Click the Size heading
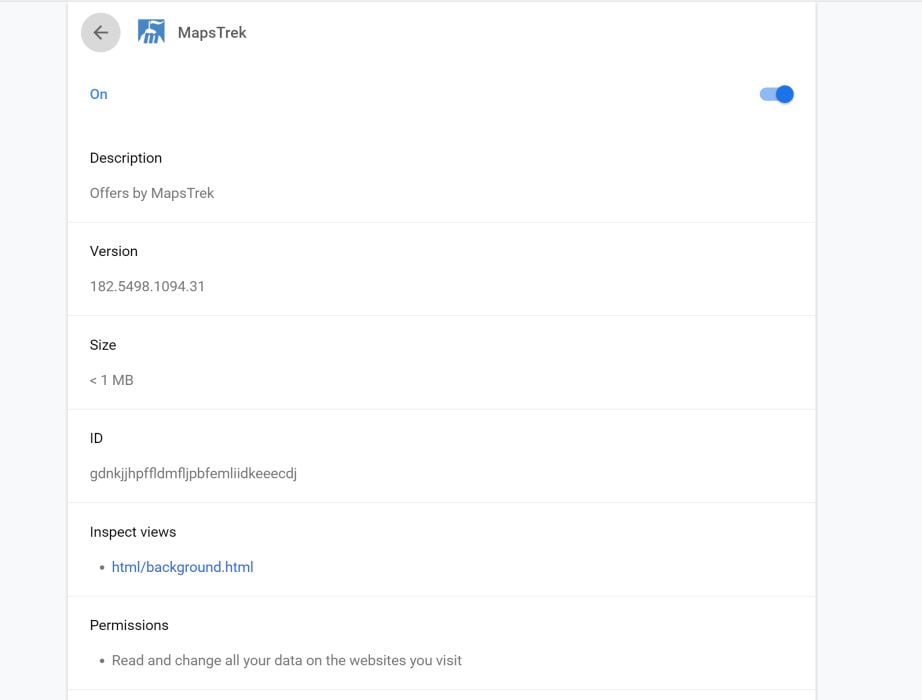922x700 pixels. [x=103, y=345]
